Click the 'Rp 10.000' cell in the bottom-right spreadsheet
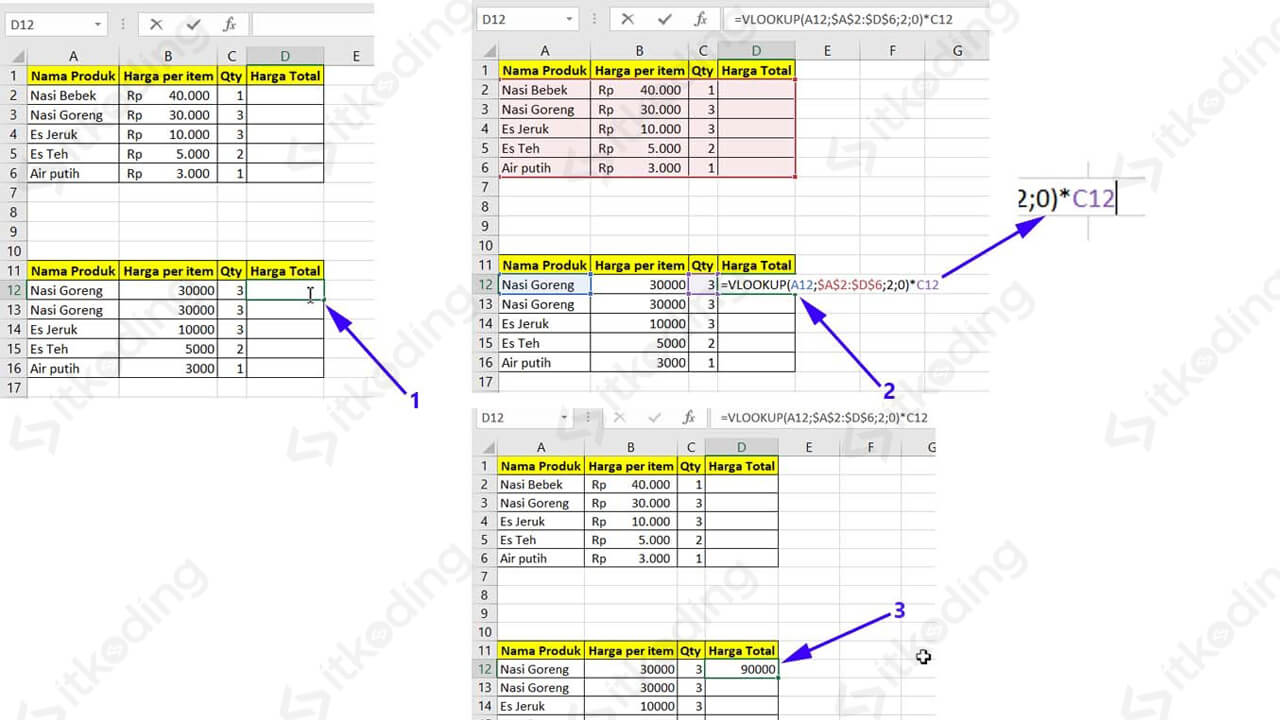Image resolution: width=1280 pixels, height=720 pixels. (630, 522)
